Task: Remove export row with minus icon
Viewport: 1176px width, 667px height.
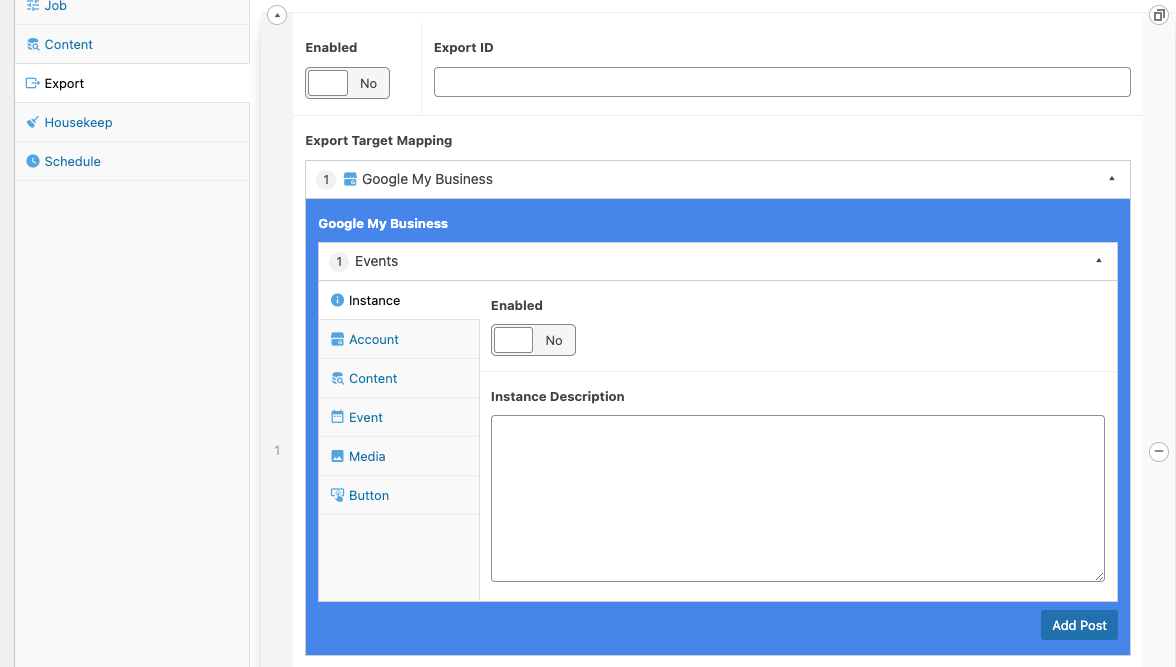Action: (1159, 451)
